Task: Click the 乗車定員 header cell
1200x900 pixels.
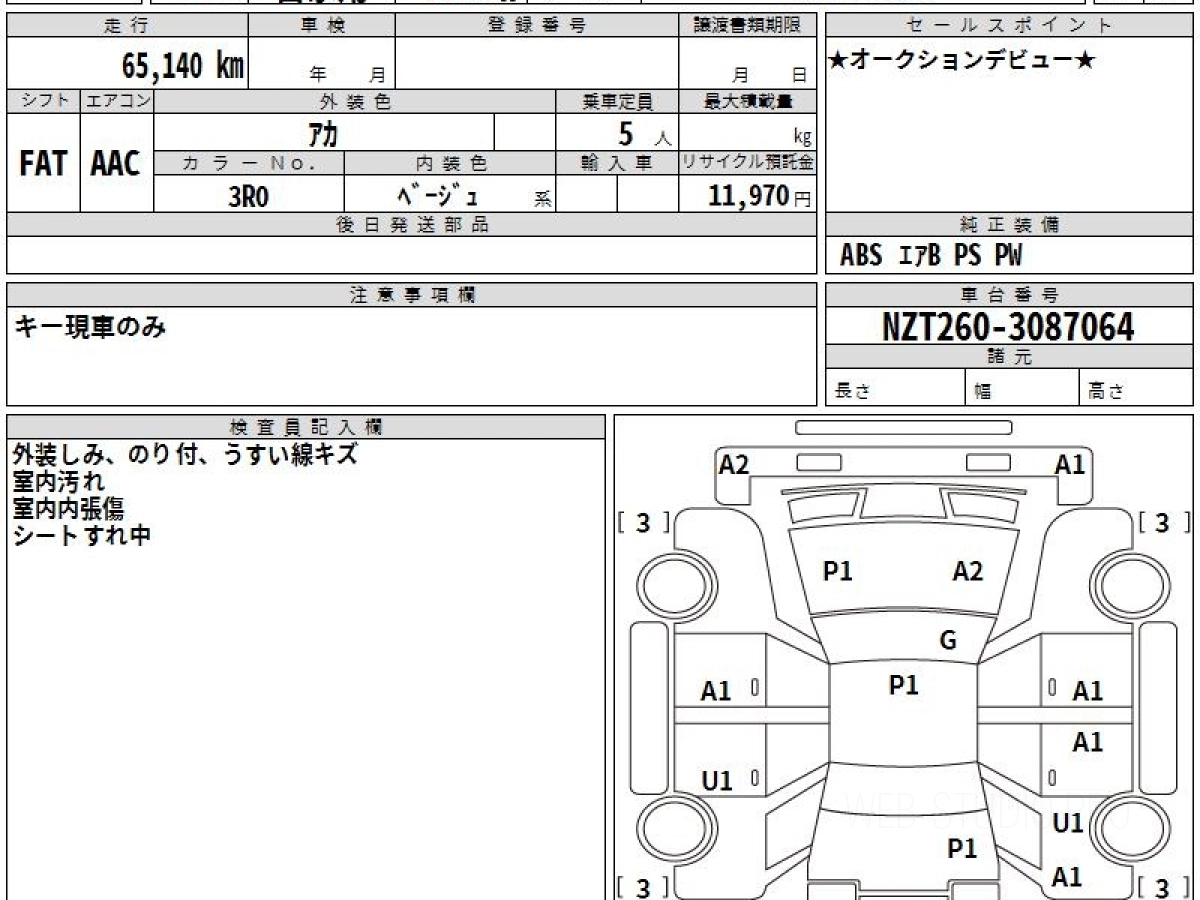Action: (x=617, y=101)
